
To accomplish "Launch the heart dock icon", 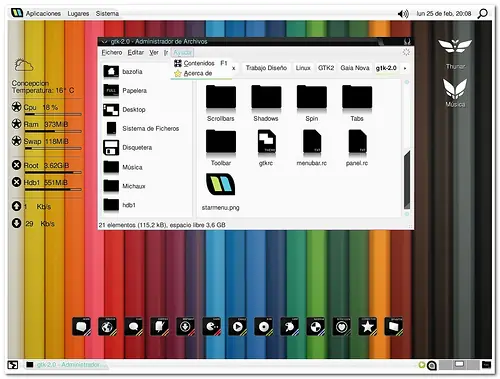I will tap(342, 327).
